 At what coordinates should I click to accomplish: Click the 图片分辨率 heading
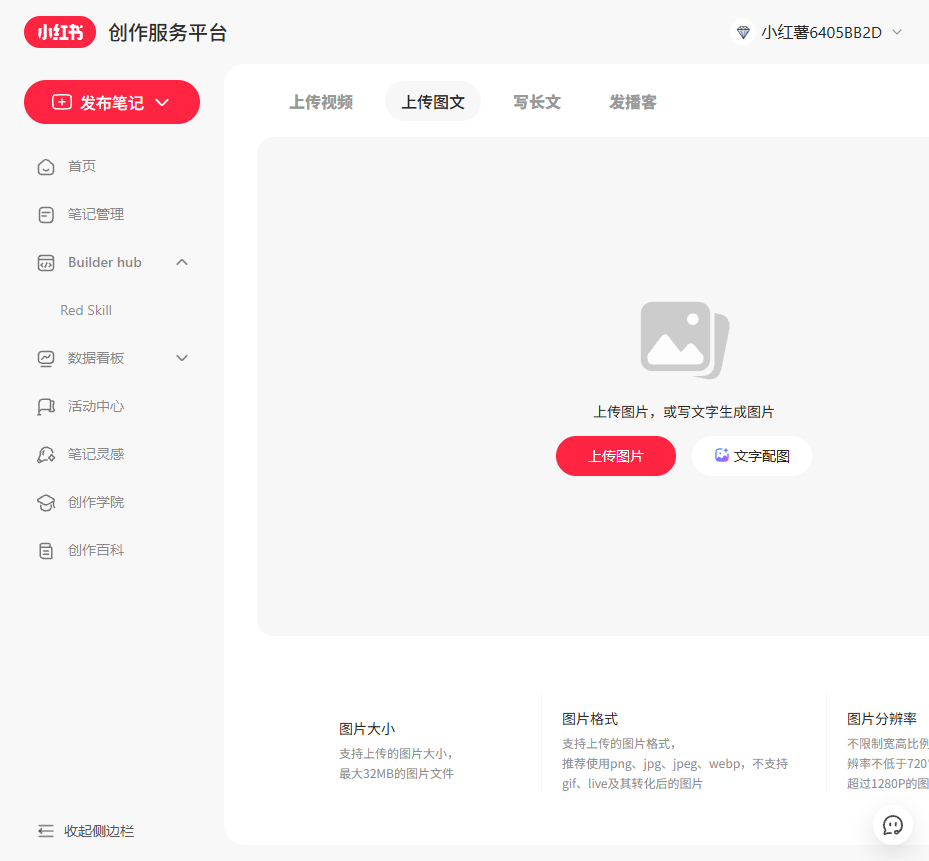882,719
